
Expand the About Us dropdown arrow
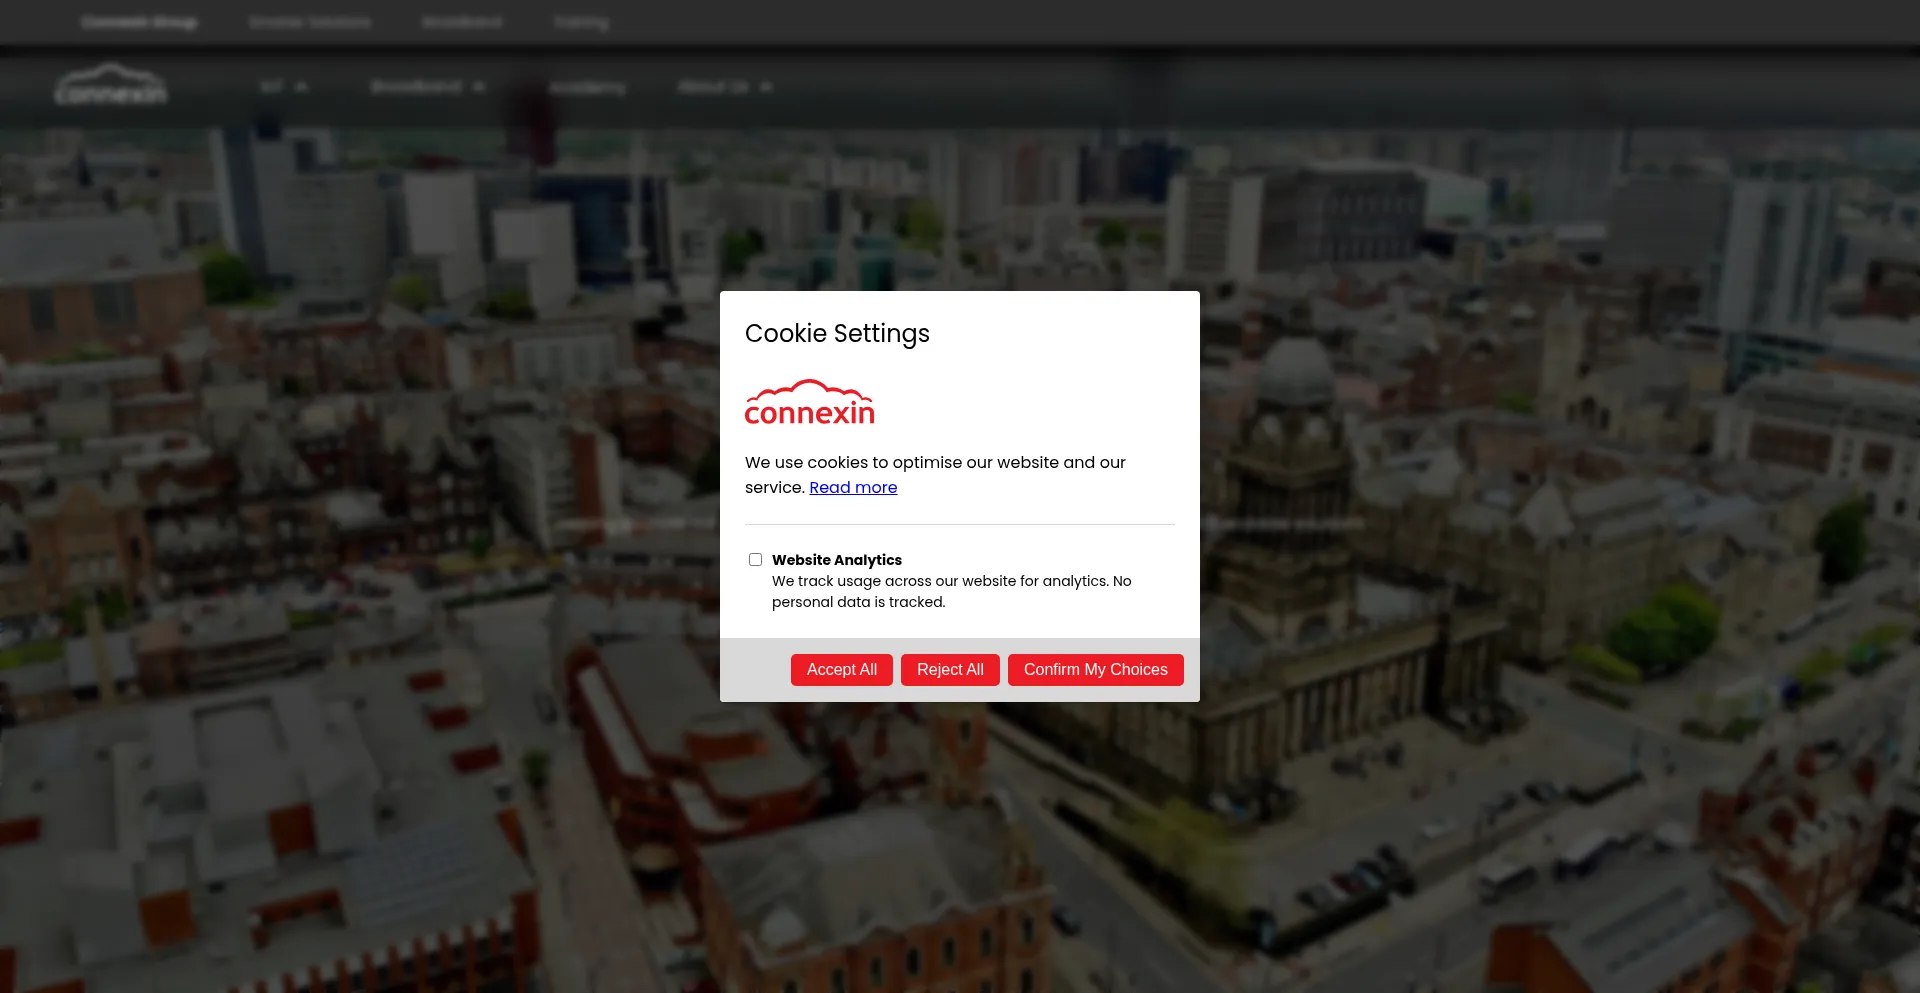[766, 87]
